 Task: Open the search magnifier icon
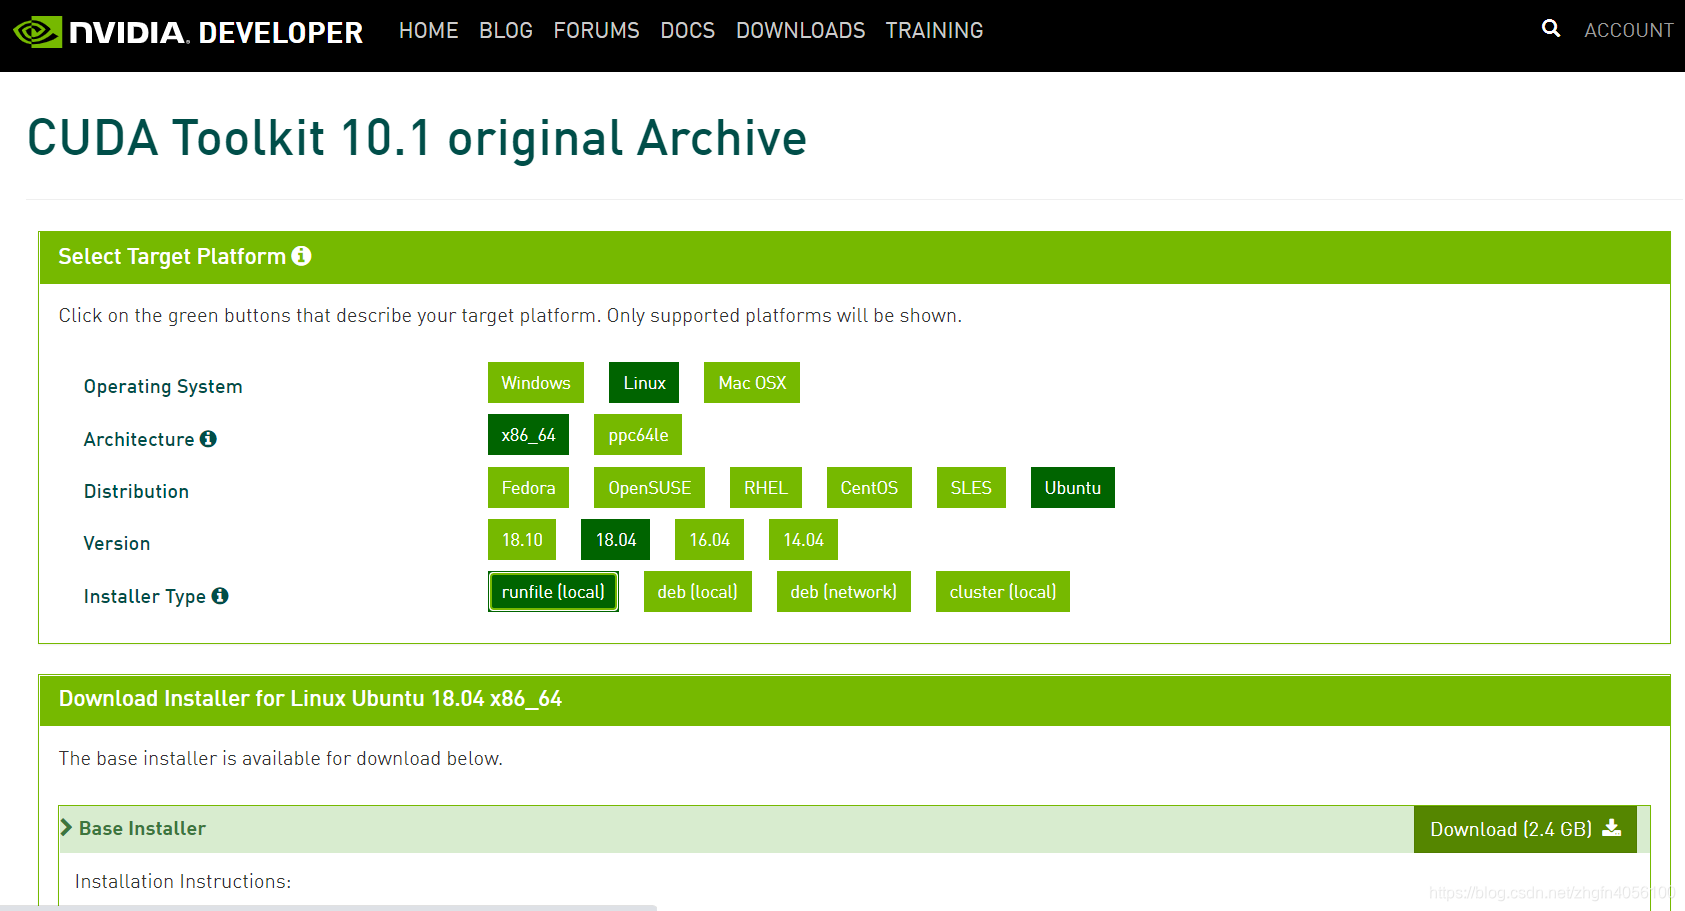pyautogui.click(x=1551, y=28)
